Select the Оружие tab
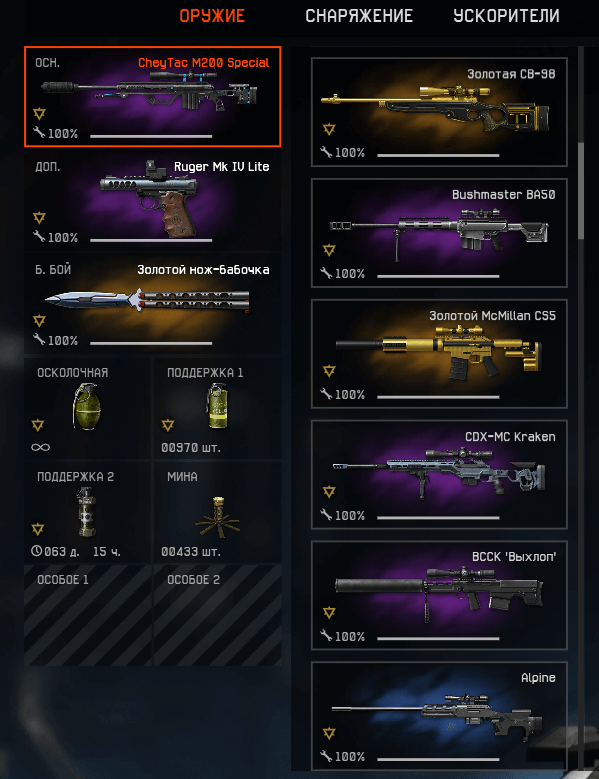The height and width of the screenshot is (779, 599). click(212, 16)
